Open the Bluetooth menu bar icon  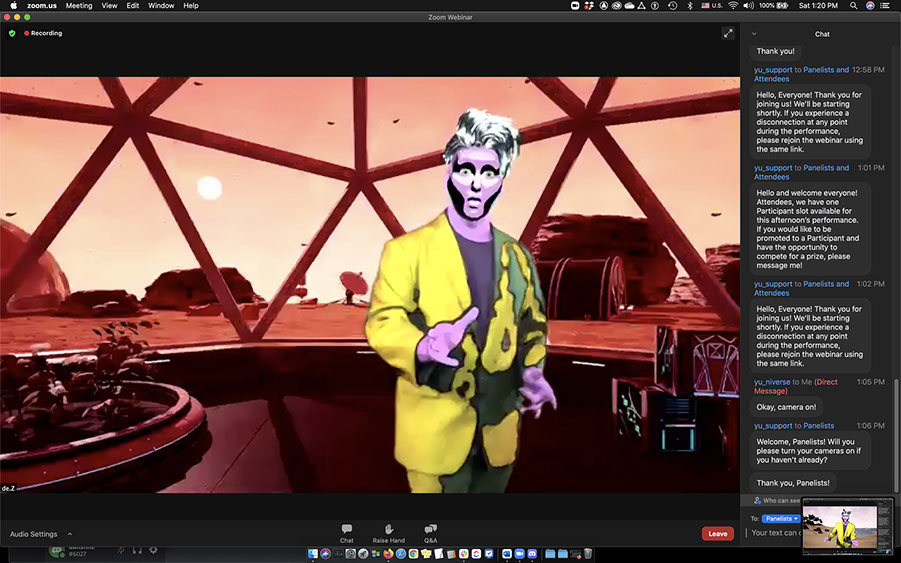click(689, 6)
